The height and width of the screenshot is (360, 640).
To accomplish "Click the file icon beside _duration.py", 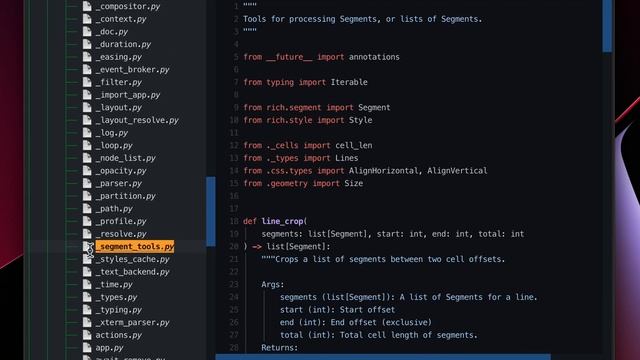I will 87,44.
